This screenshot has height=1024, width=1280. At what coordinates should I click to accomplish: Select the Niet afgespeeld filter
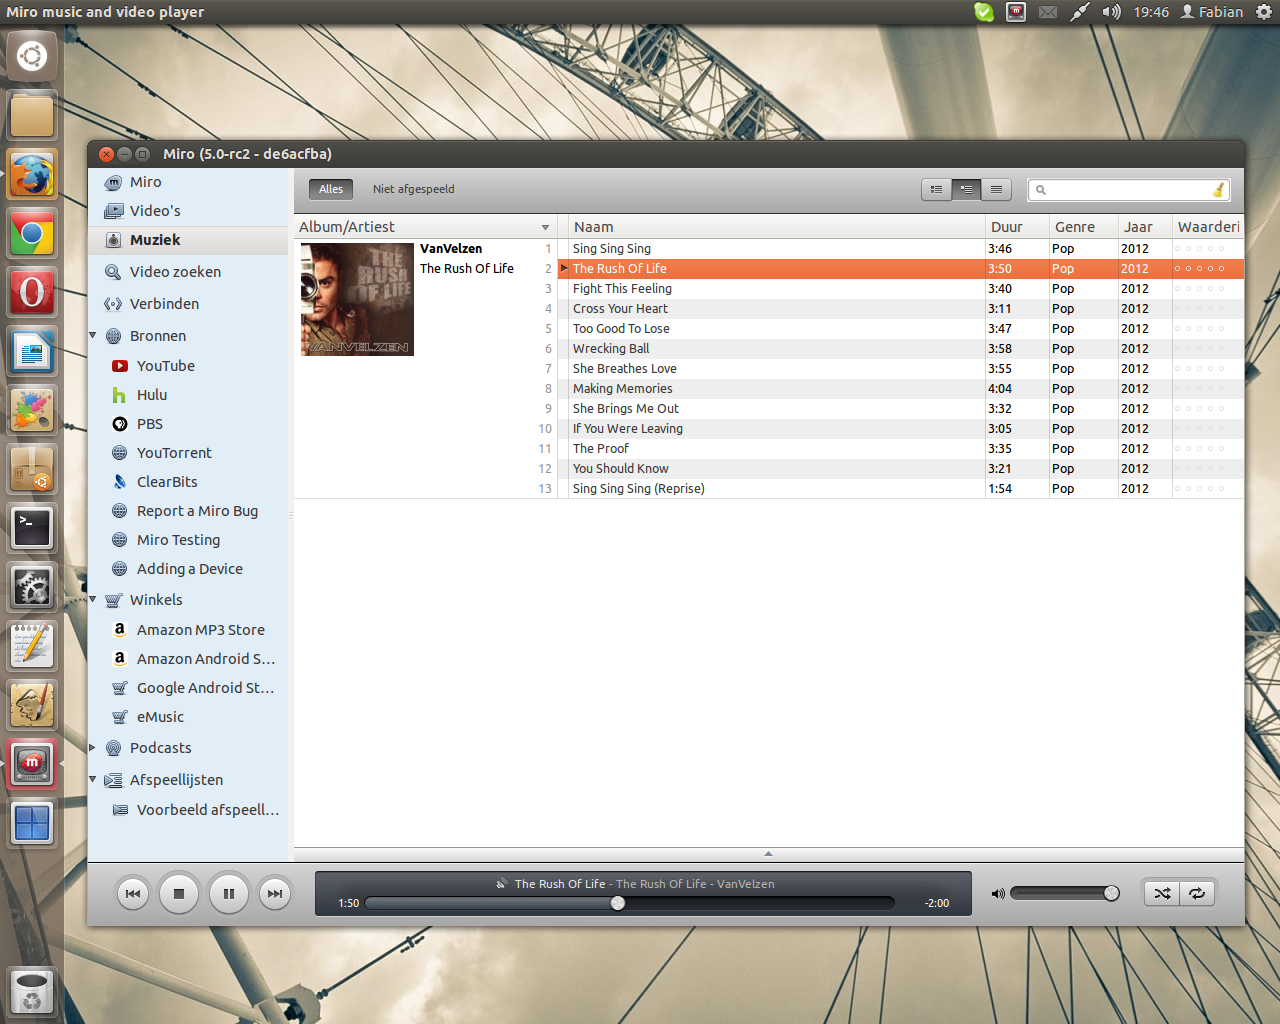(x=413, y=189)
